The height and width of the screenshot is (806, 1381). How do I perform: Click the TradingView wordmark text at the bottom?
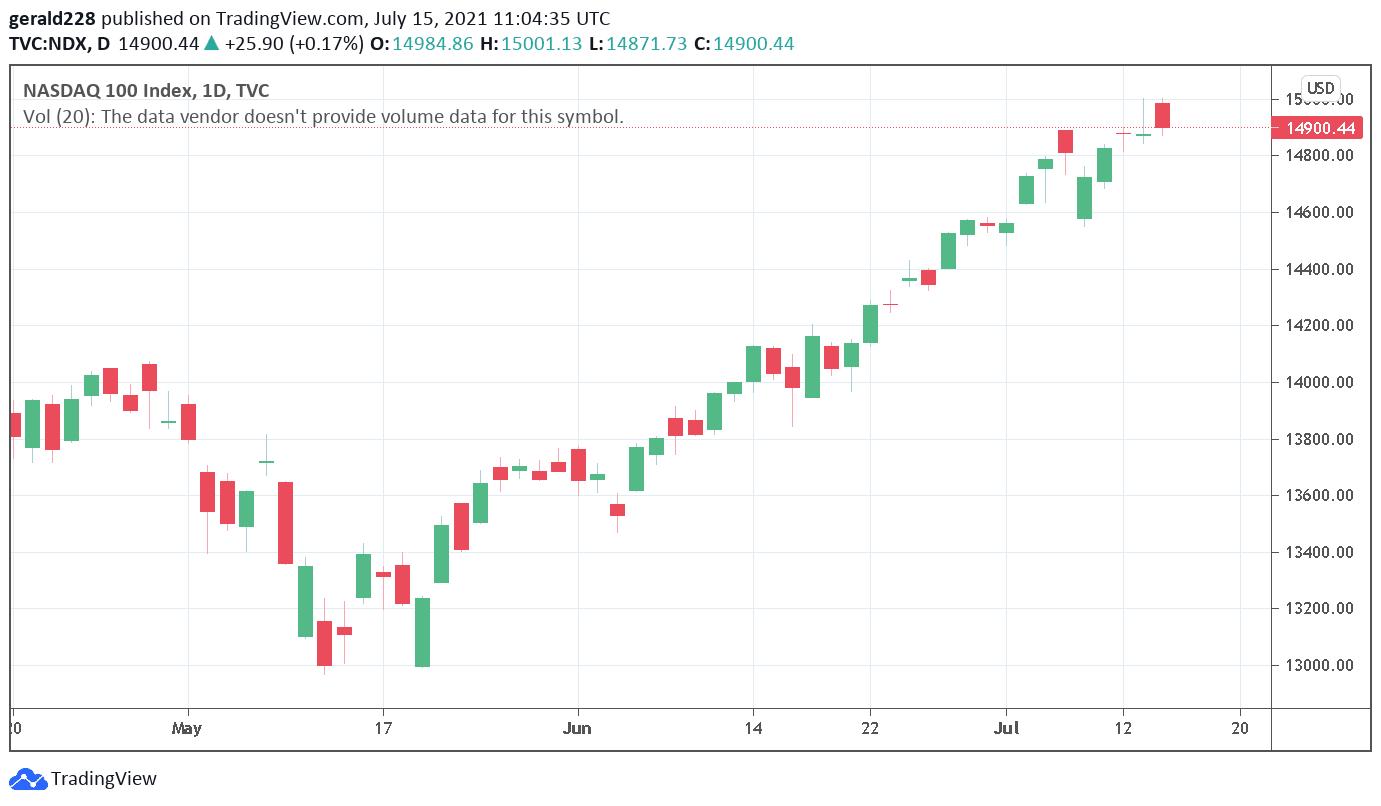click(104, 779)
